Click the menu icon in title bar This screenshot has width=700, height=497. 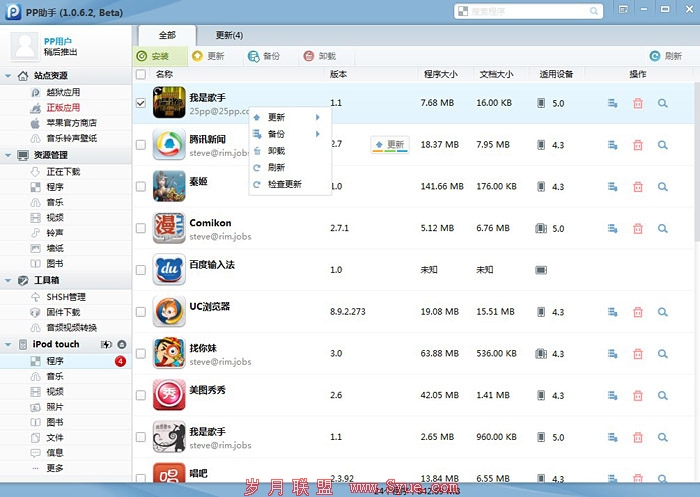point(623,9)
